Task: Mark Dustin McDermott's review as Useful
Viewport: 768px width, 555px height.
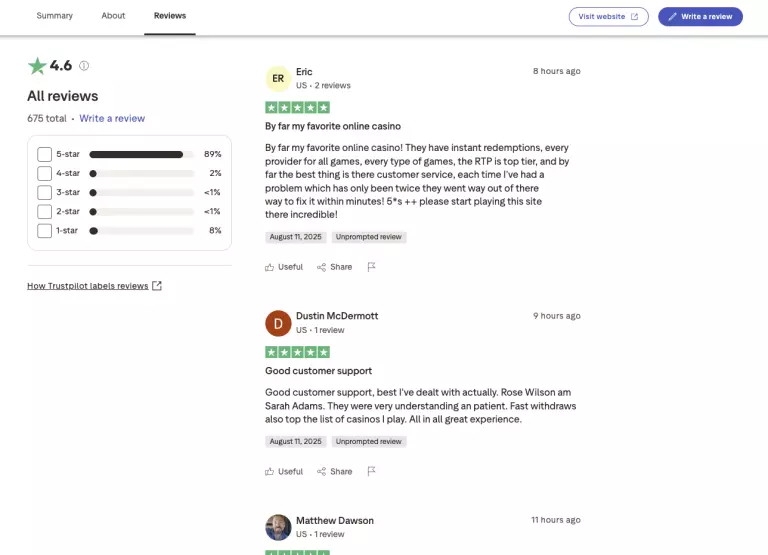Action: click(284, 471)
